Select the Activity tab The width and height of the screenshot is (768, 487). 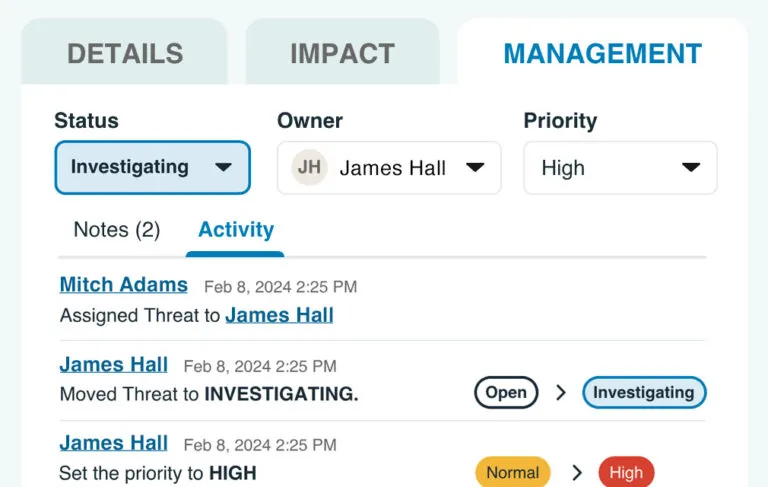pos(236,229)
